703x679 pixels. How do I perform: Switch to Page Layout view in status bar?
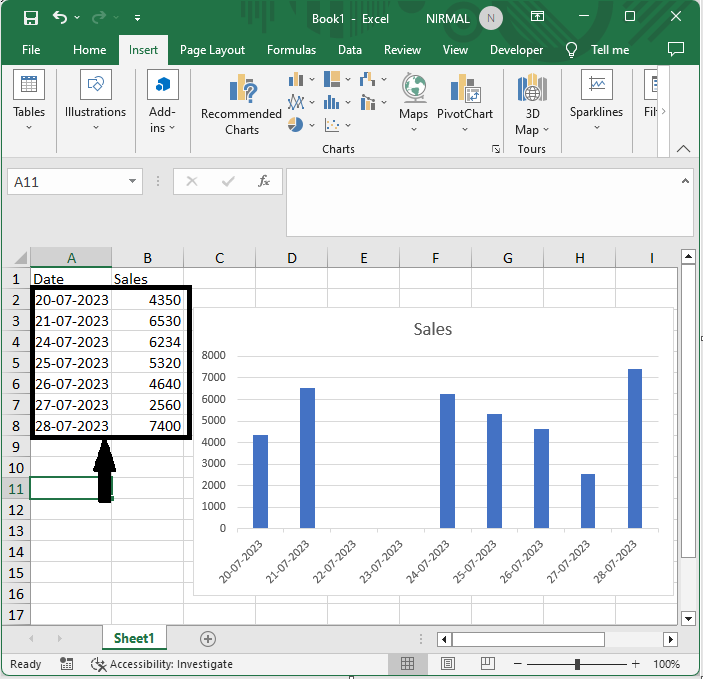[449, 664]
